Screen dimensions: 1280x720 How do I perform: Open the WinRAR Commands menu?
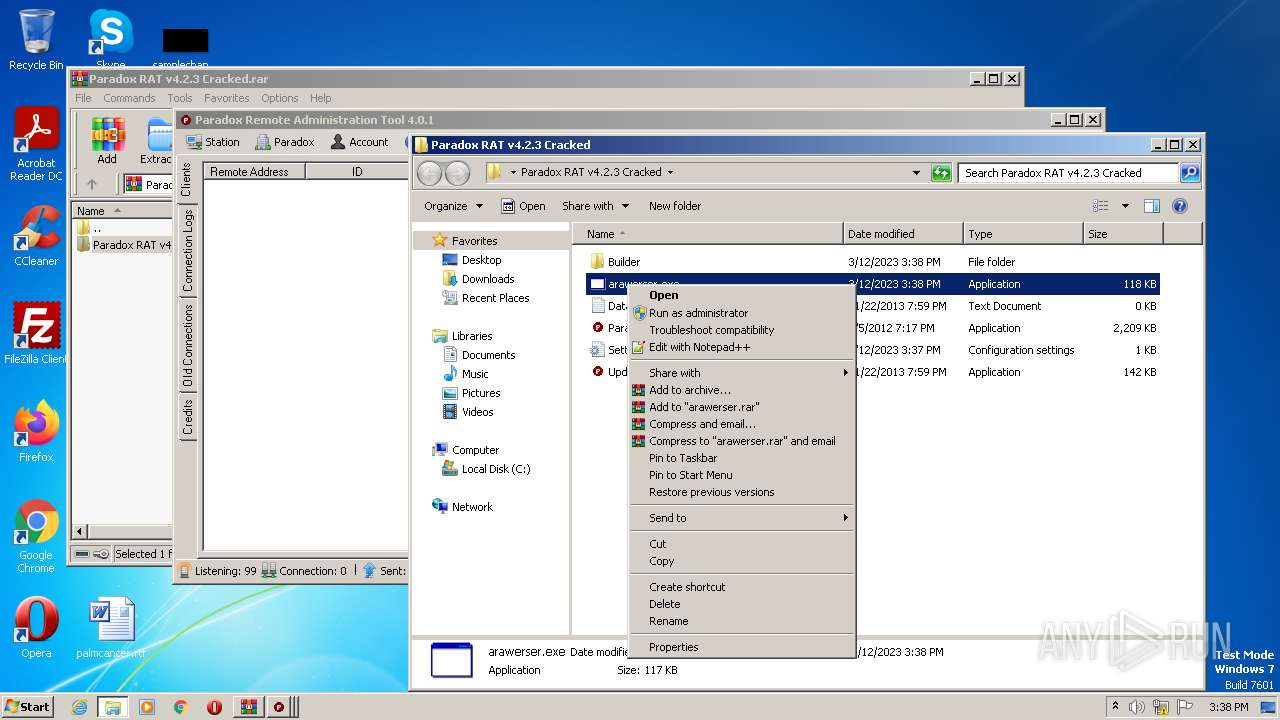pyautogui.click(x=129, y=98)
